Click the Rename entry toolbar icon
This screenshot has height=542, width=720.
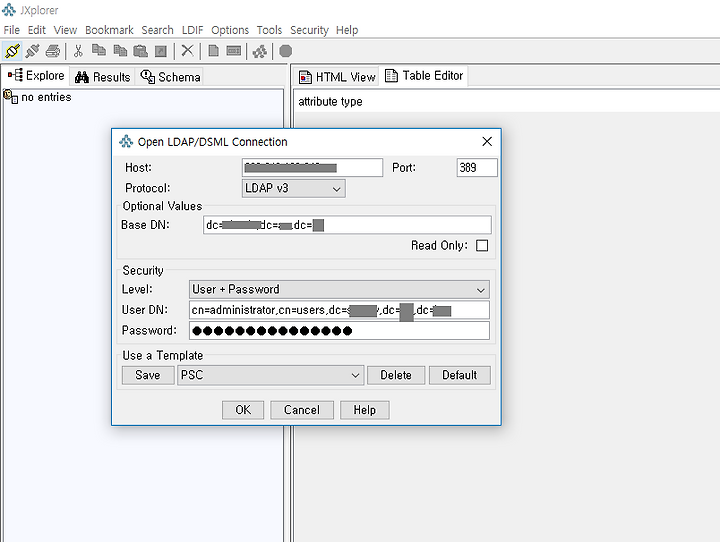(x=234, y=51)
